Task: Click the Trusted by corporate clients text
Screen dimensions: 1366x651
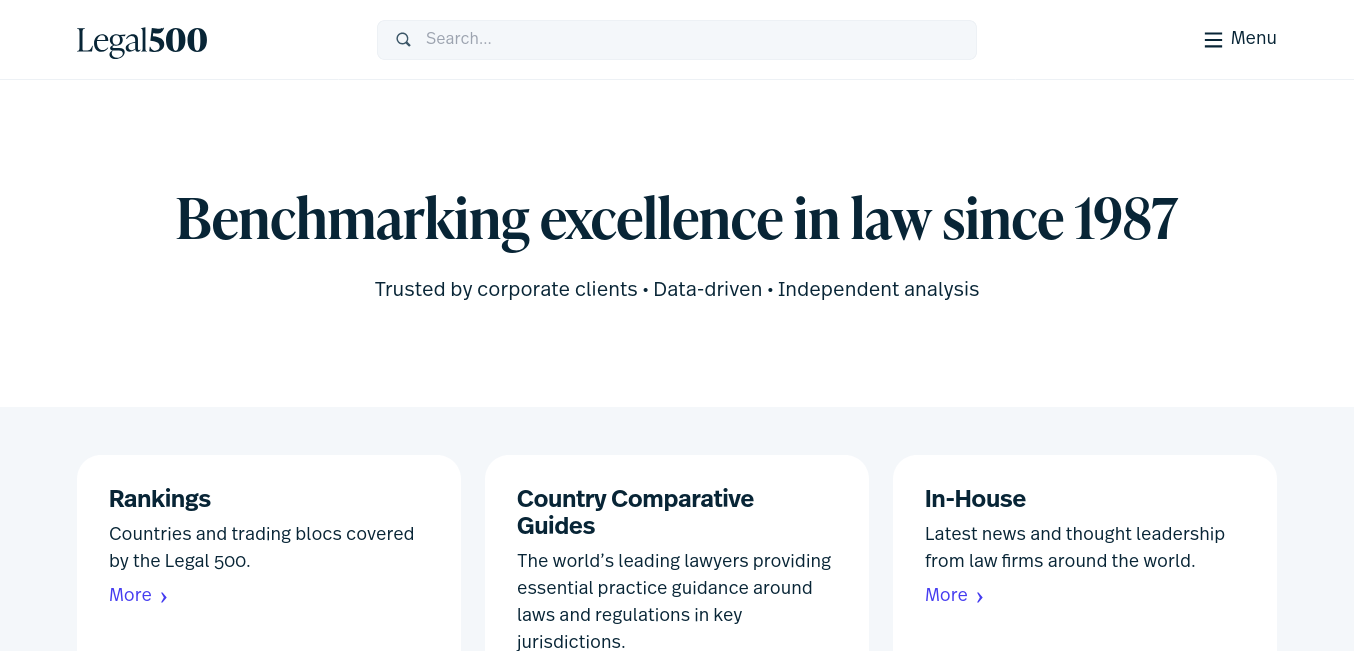Action: pos(506,289)
